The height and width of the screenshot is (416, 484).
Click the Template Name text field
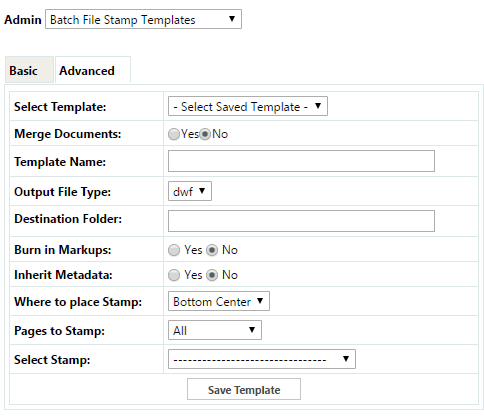[301, 161]
